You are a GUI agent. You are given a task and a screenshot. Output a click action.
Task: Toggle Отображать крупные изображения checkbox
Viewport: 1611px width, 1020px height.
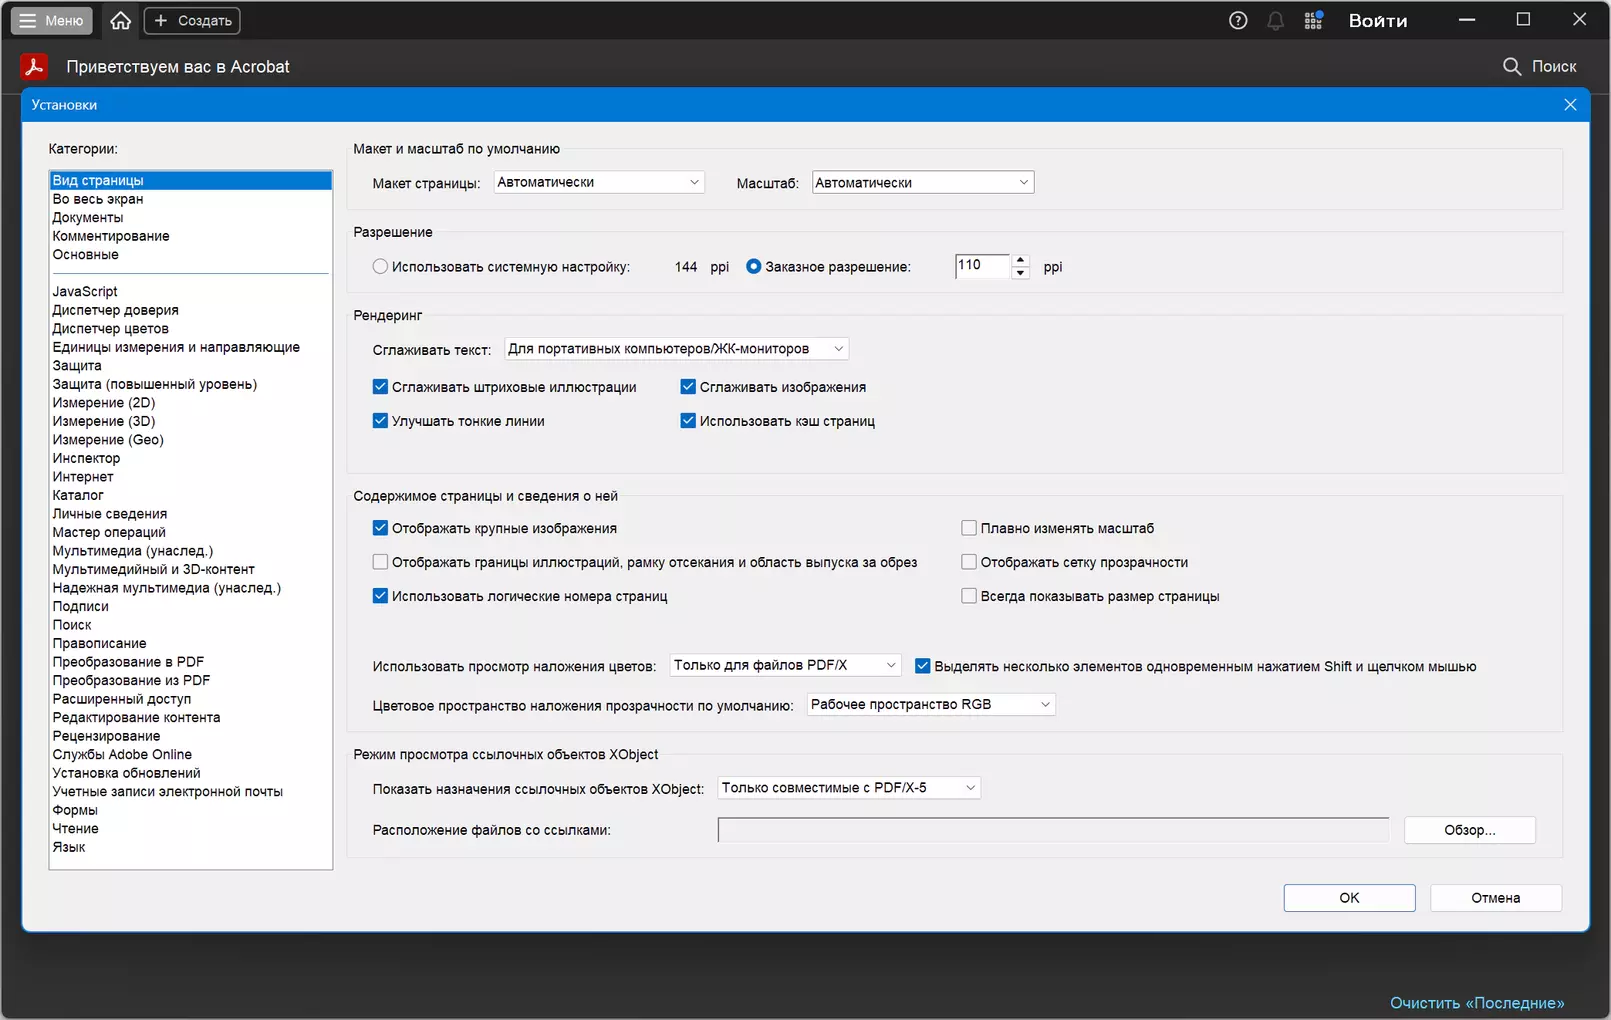(380, 528)
